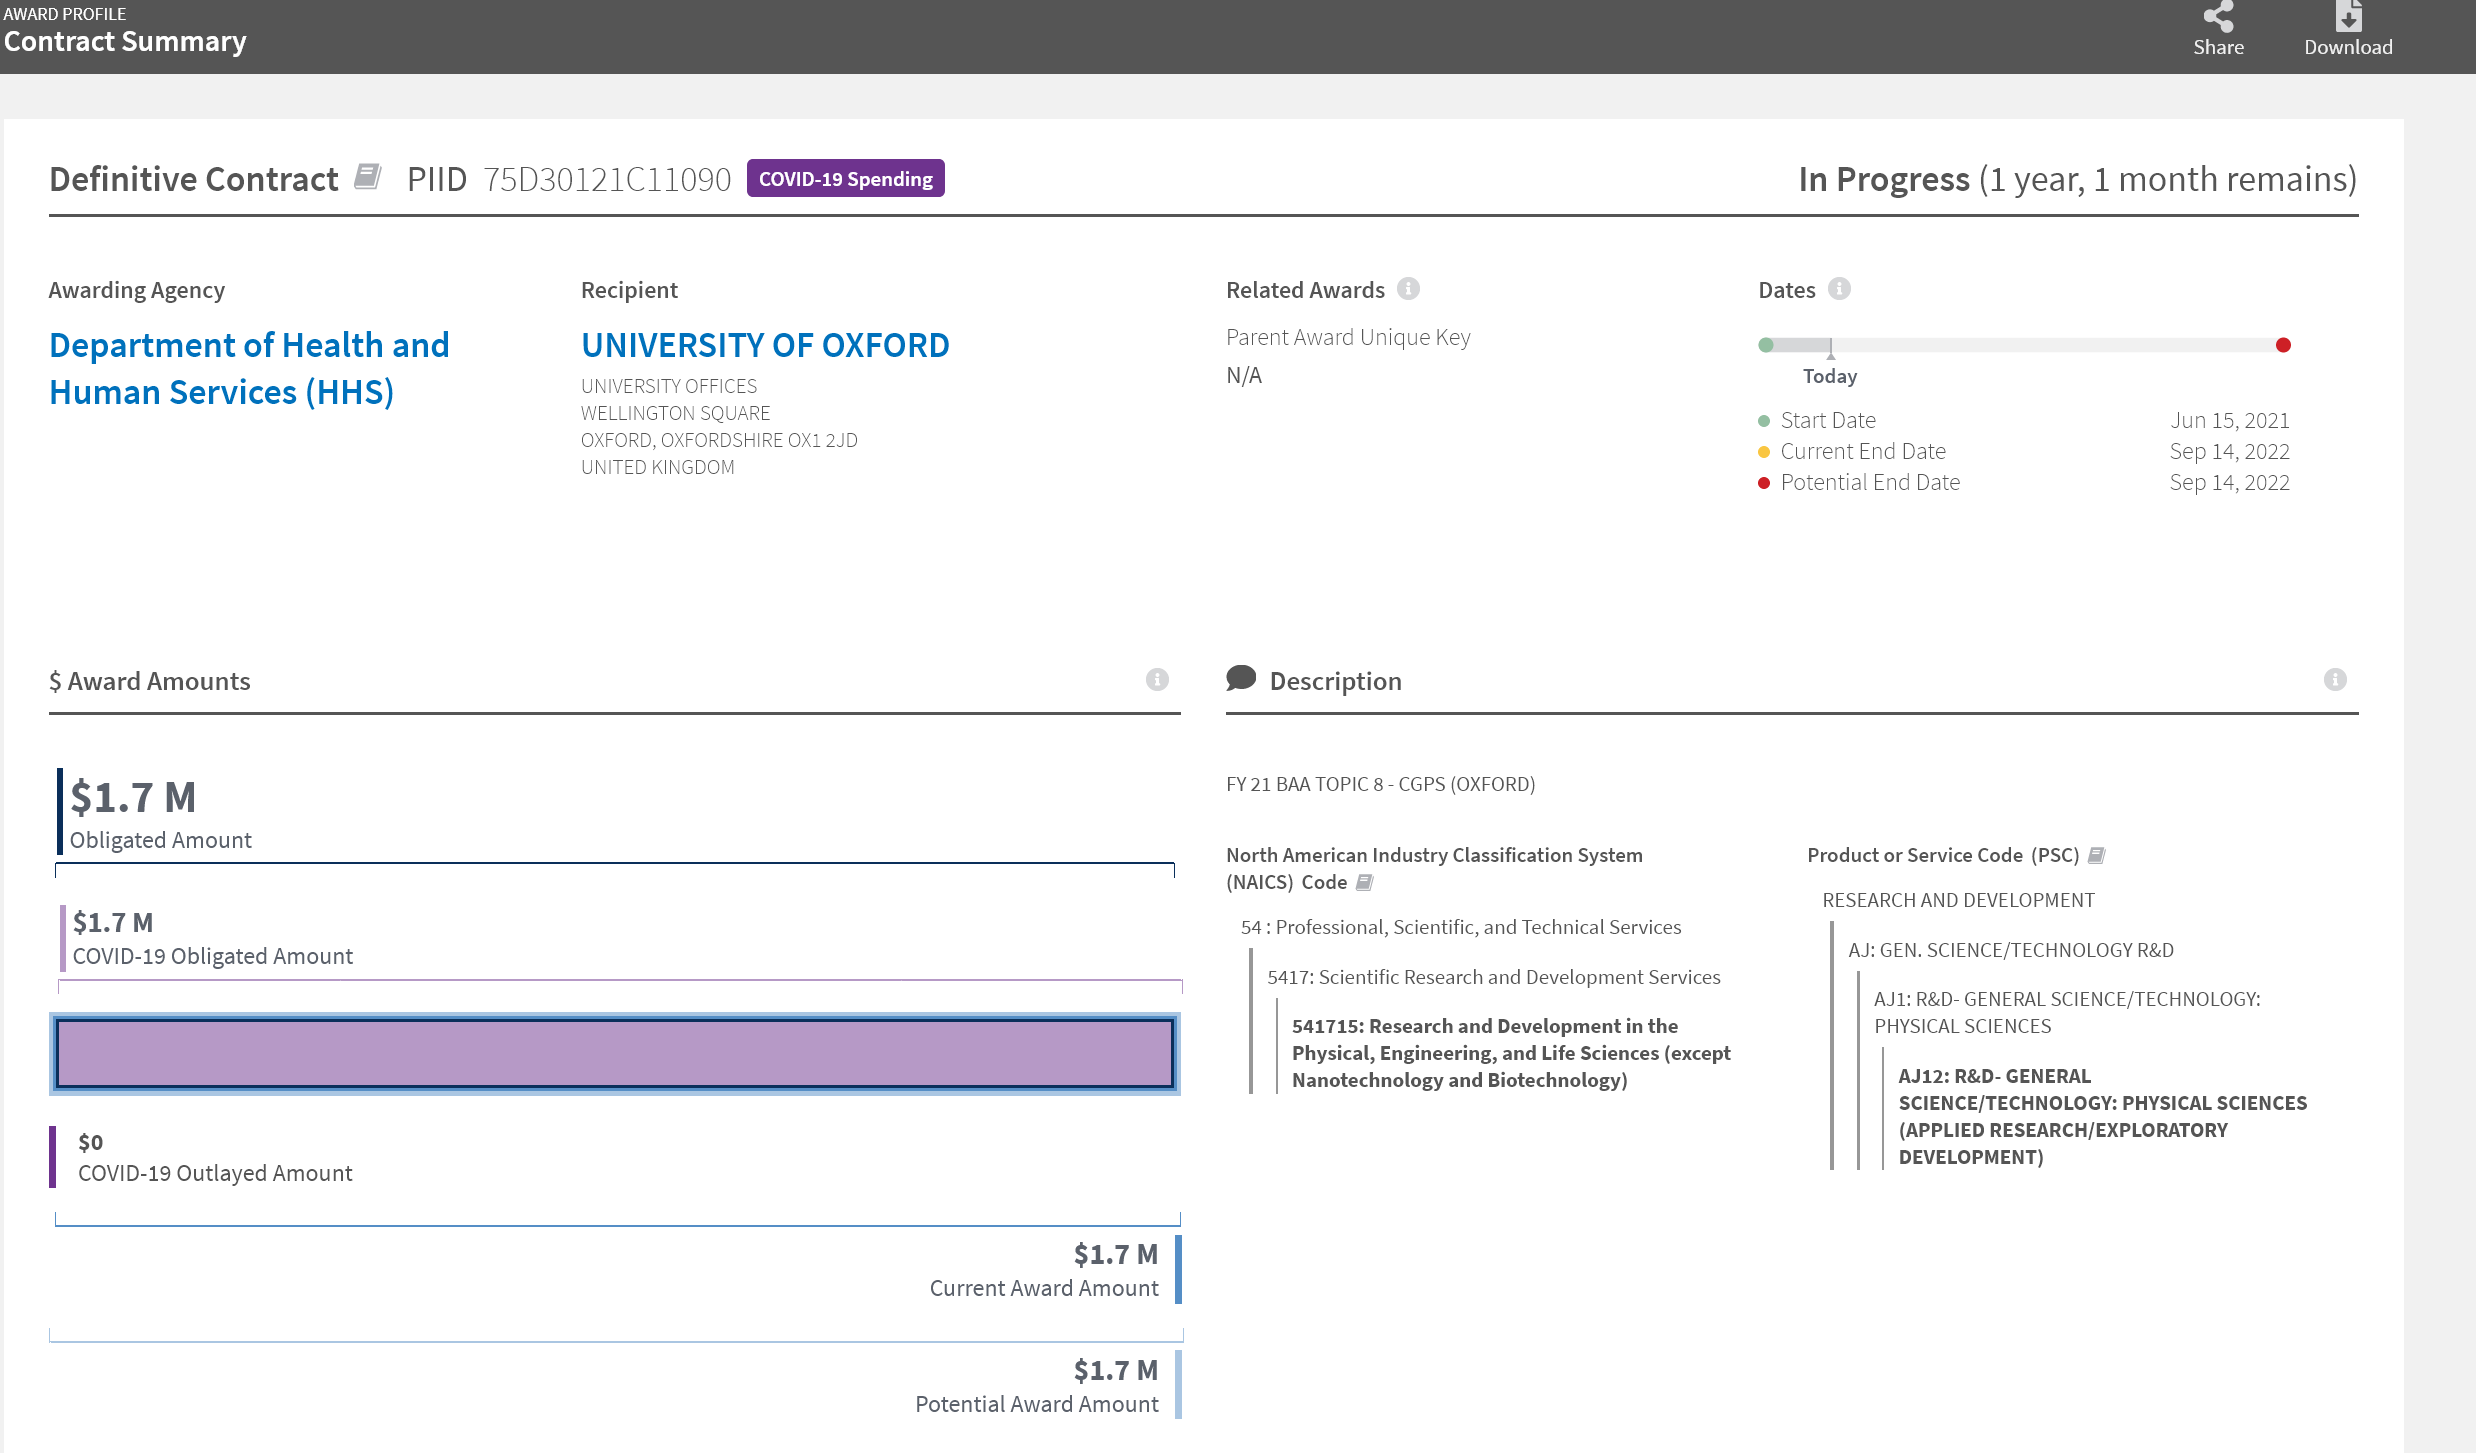Screen dimensions: 2476x1453
Task: Click the Share icon
Action: coord(2218,18)
